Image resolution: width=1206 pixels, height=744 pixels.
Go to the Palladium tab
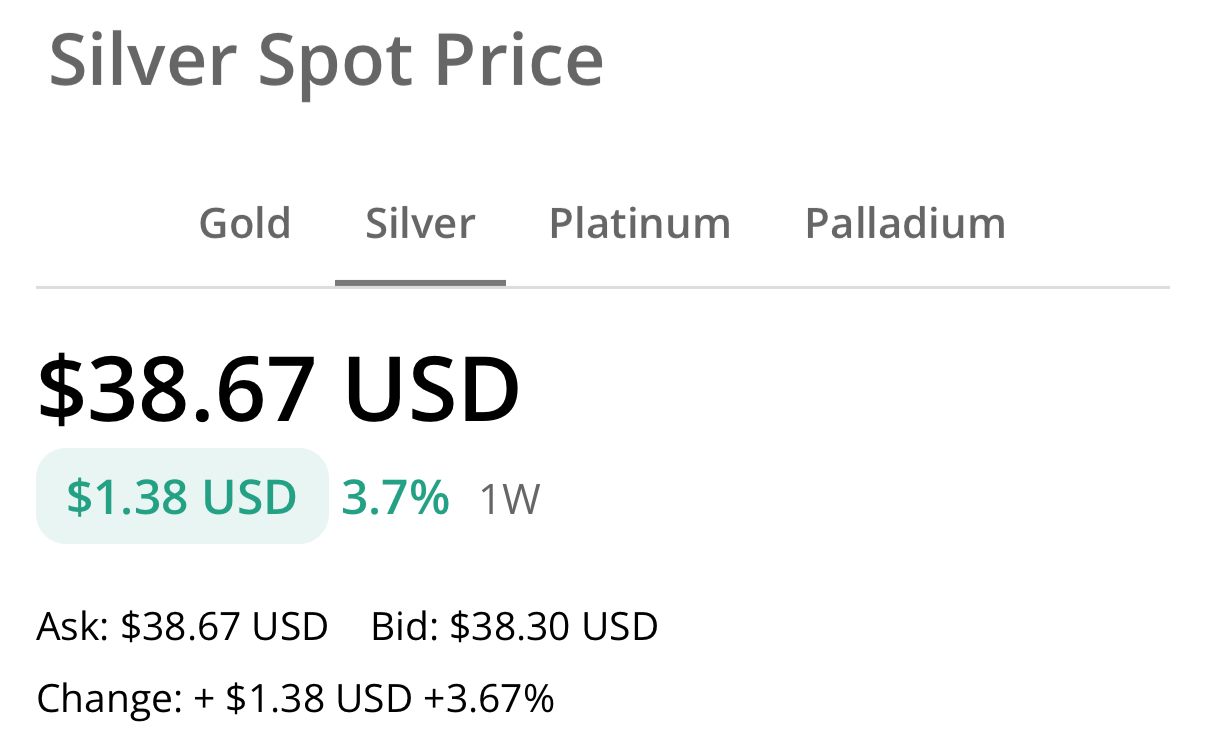coord(905,223)
